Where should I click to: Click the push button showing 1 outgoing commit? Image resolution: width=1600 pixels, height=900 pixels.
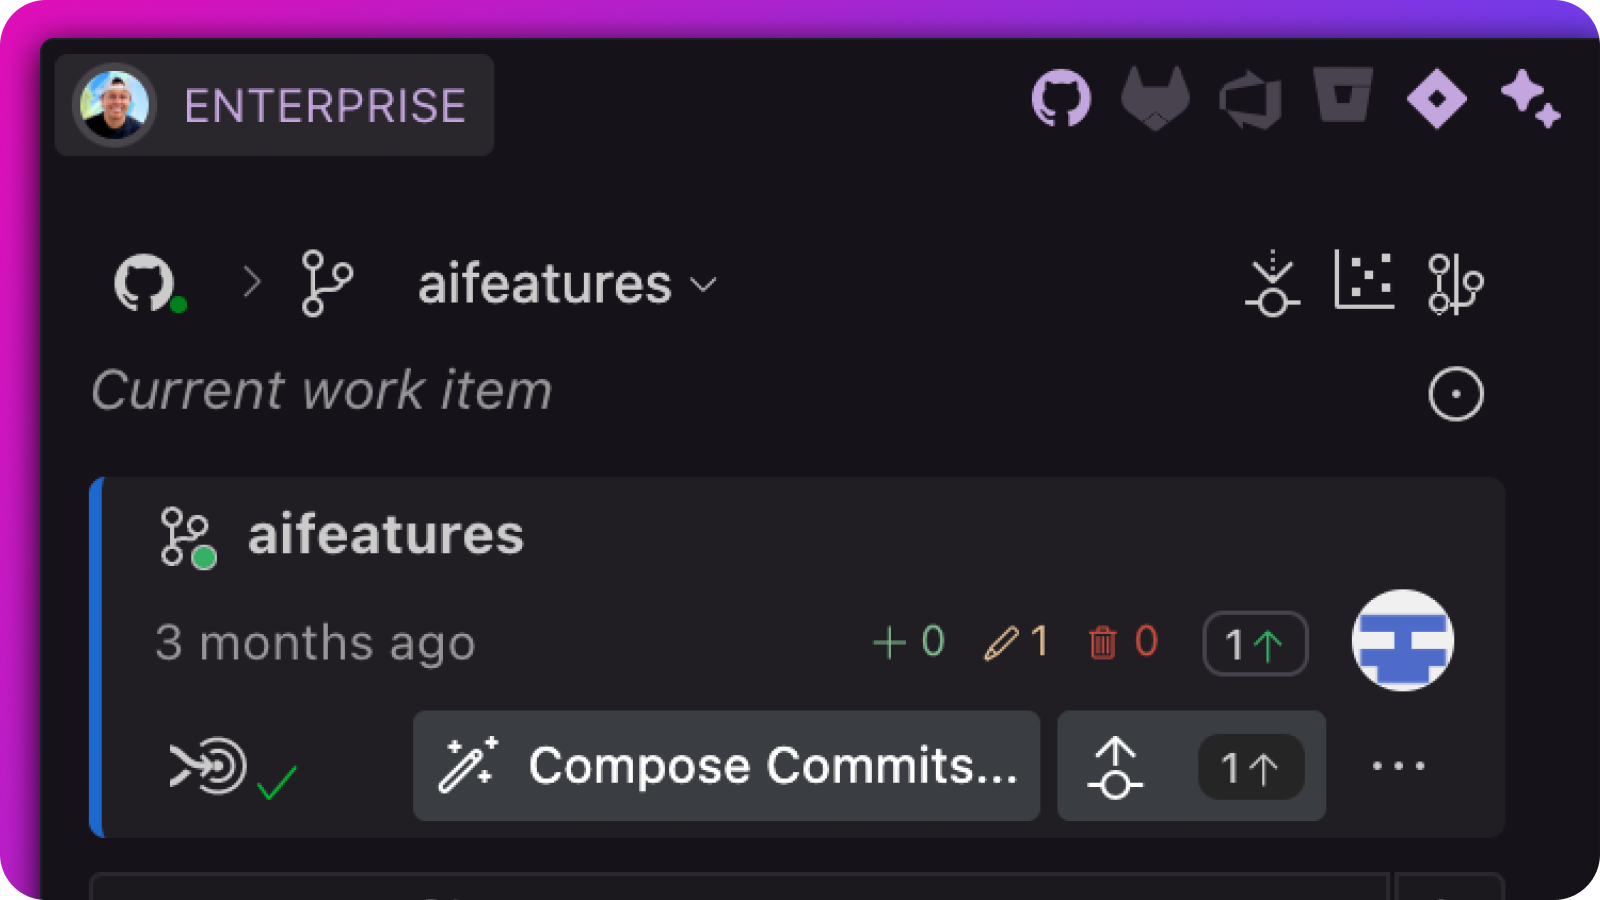pos(1190,765)
